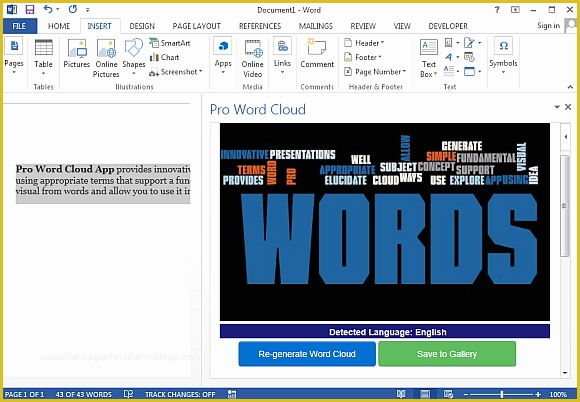Open the Footer dropdown
This screenshot has width=580, height=402.
pos(362,57)
